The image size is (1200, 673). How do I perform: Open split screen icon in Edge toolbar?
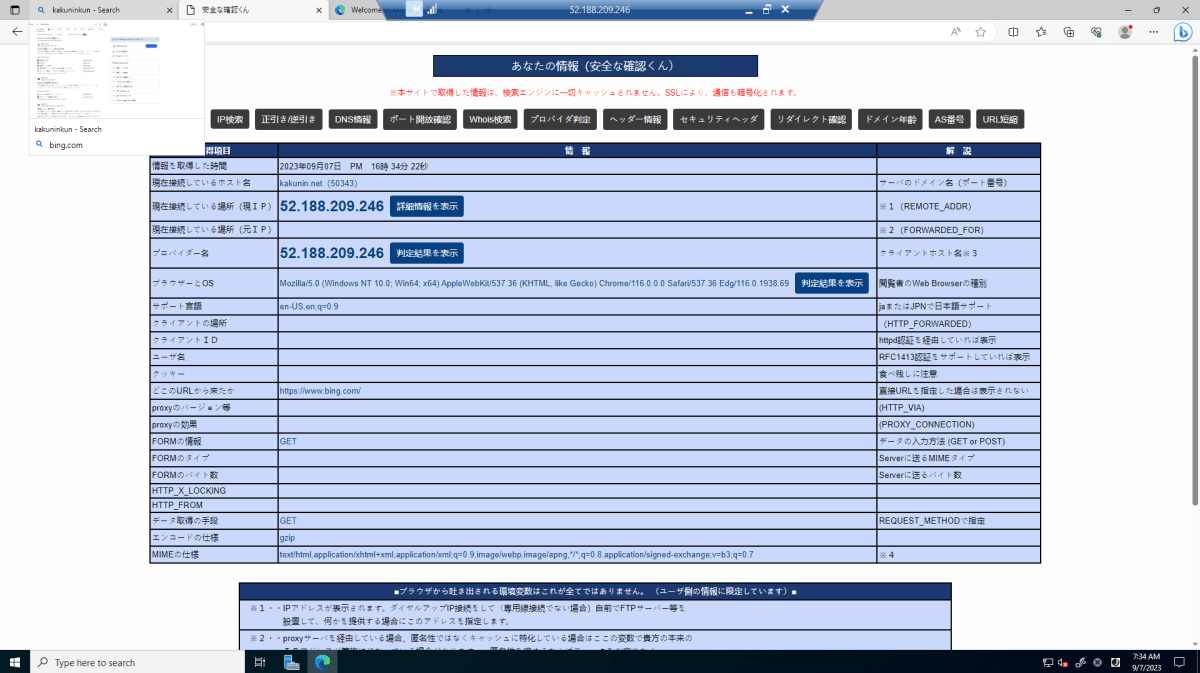click(1014, 32)
